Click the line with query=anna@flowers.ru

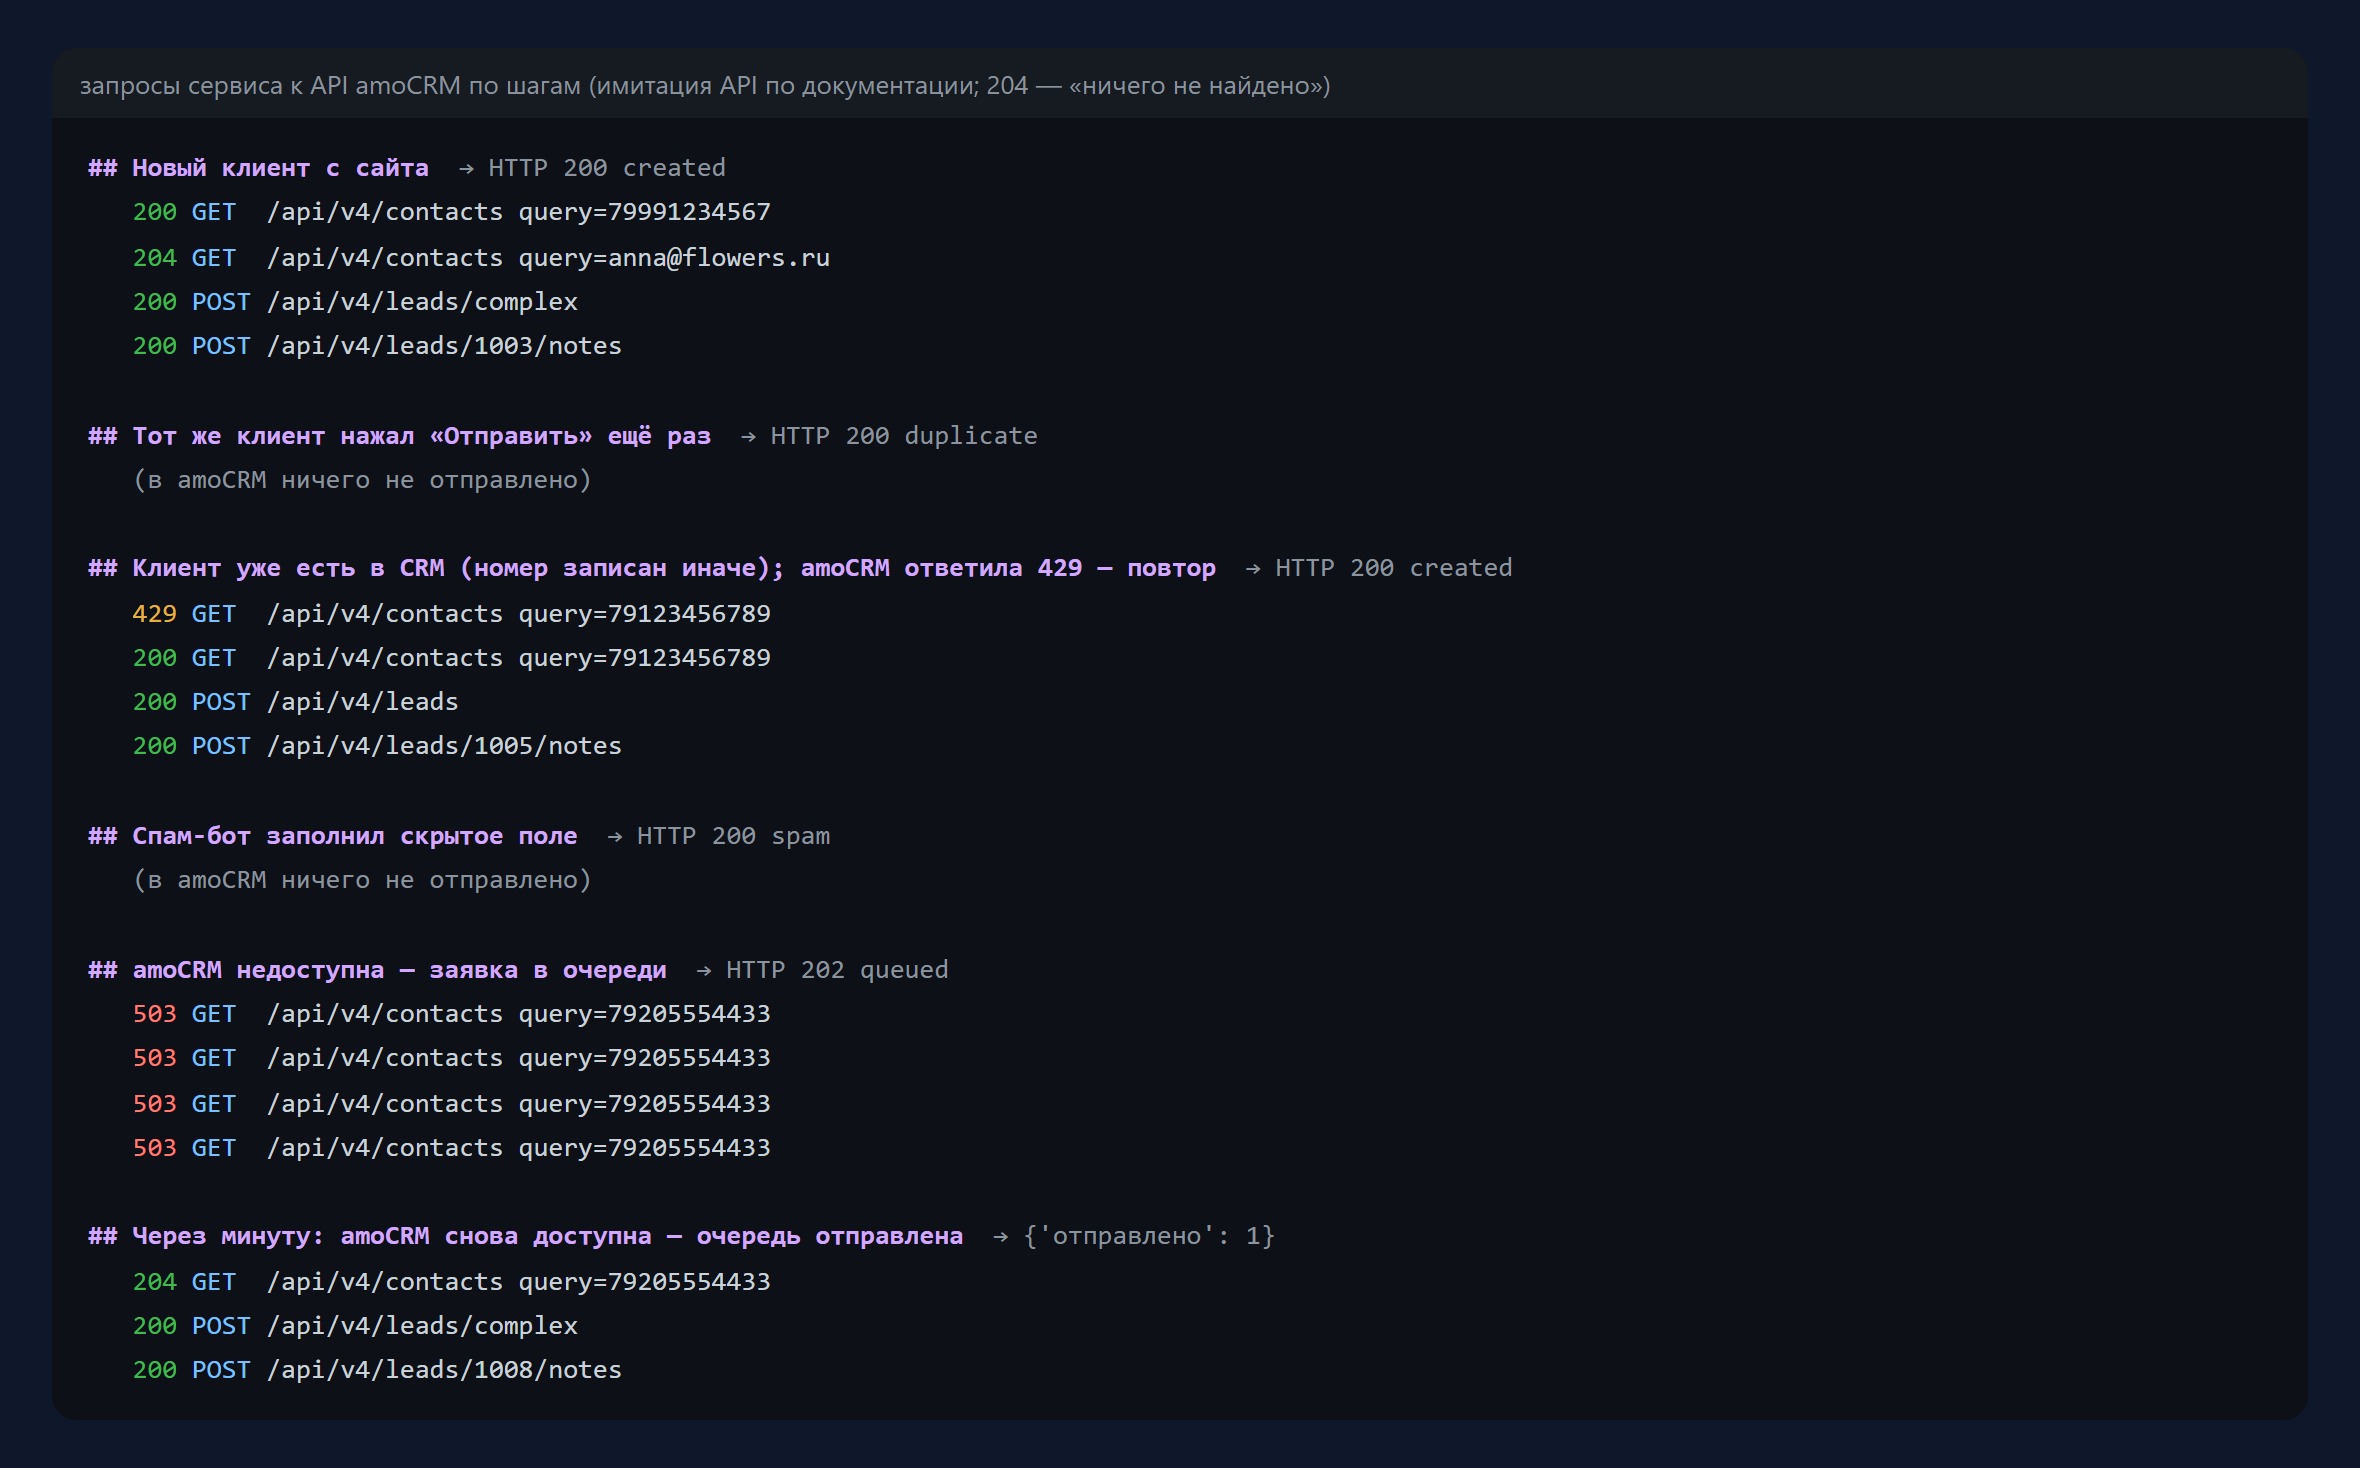(x=481, y=258)
